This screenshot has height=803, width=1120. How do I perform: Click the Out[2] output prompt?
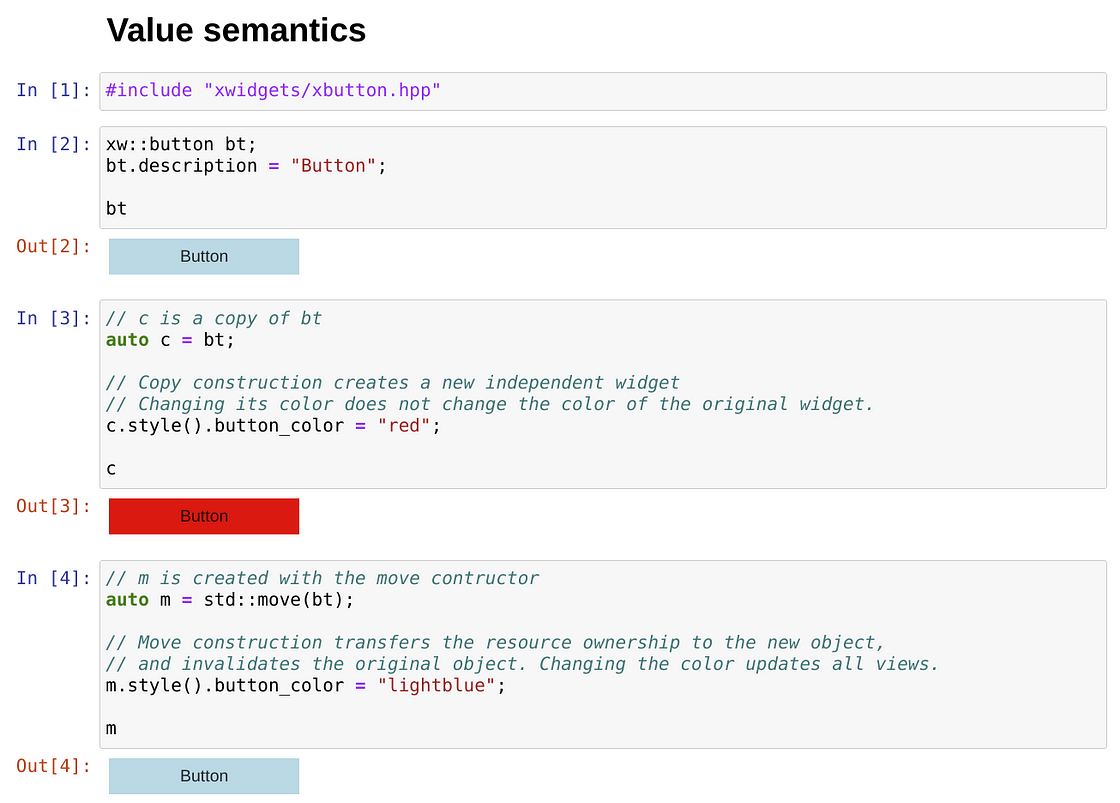point(53,246)
